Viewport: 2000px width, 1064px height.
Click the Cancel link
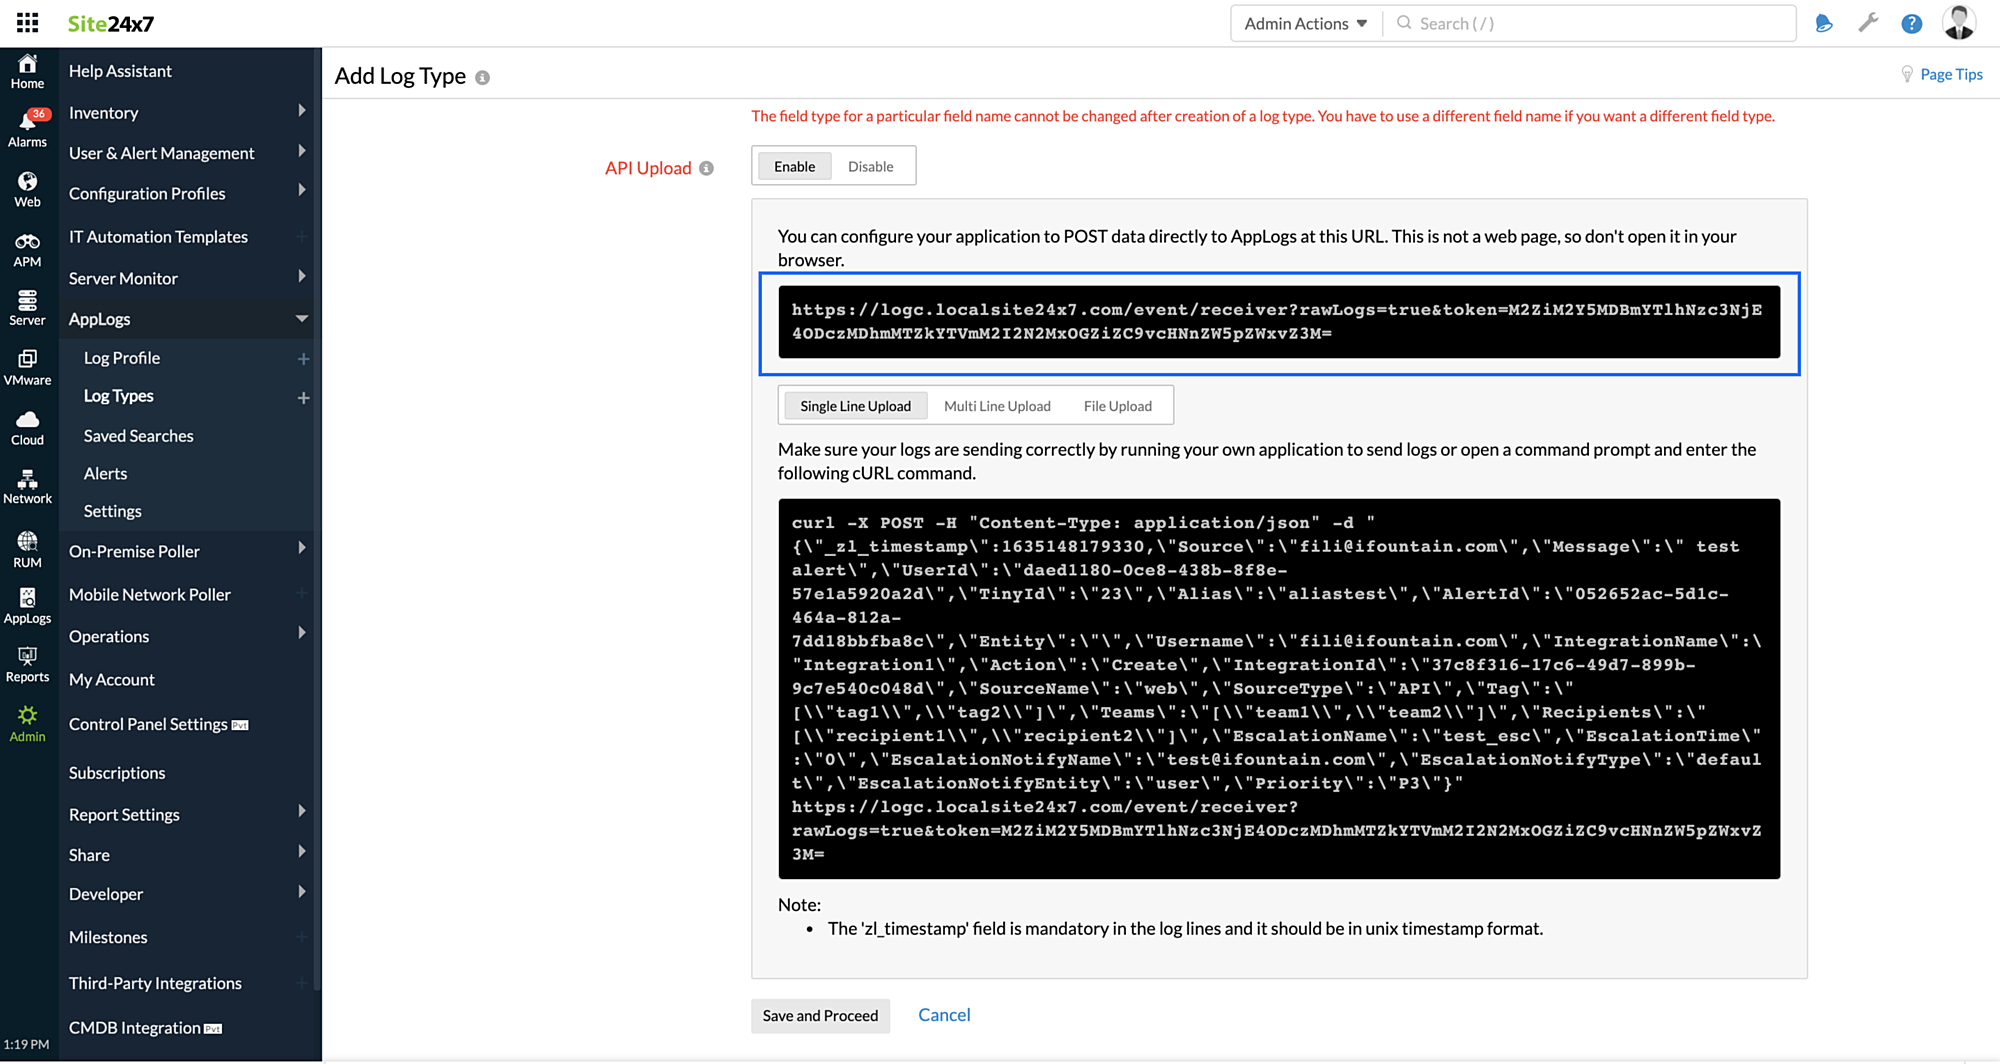pyautogui.click(x=944, y=1015)
